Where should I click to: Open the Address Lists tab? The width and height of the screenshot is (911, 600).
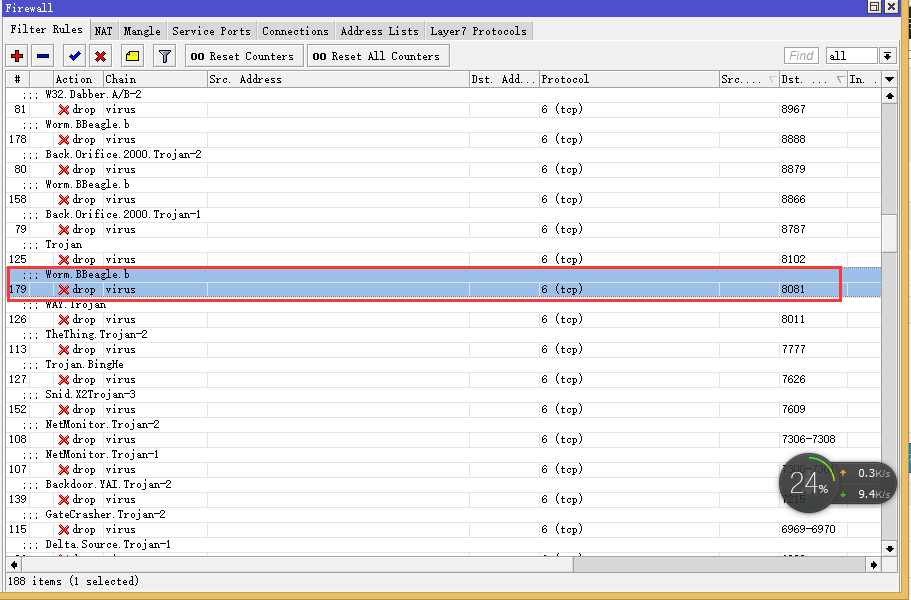tap(379, 31)
